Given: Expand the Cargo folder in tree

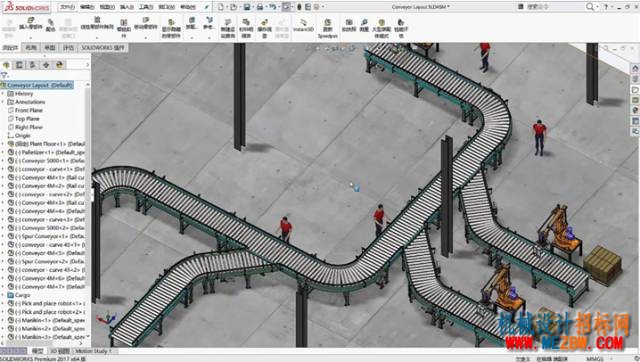Looking at the screenshot, I should point(3,295).
